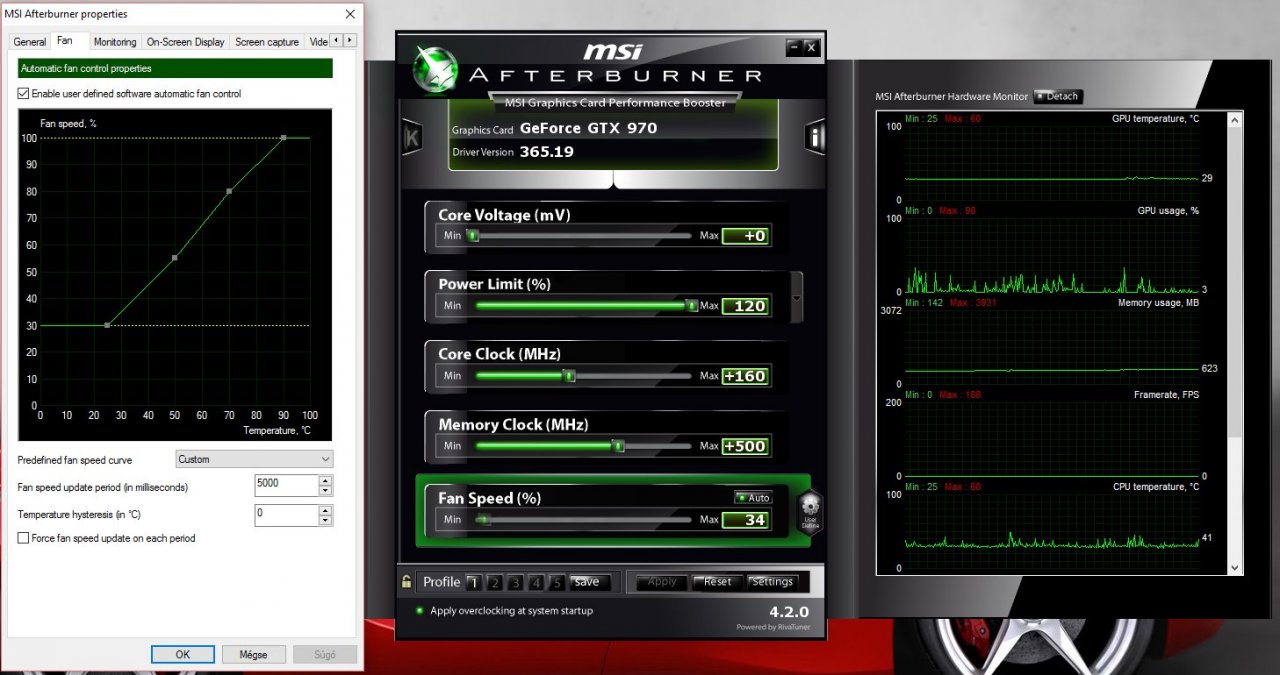
Task: Select Profile slot 5
Action: pyautogui.click(x=557, y=582)
